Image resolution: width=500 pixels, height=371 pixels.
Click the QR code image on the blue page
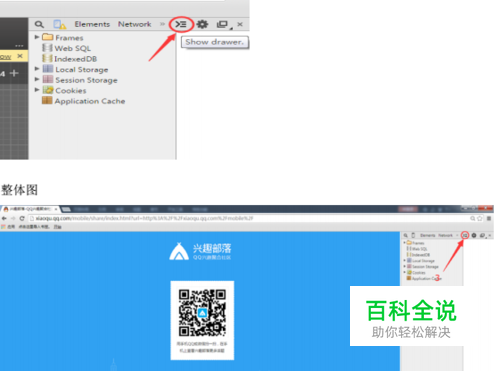pos(202,313)
